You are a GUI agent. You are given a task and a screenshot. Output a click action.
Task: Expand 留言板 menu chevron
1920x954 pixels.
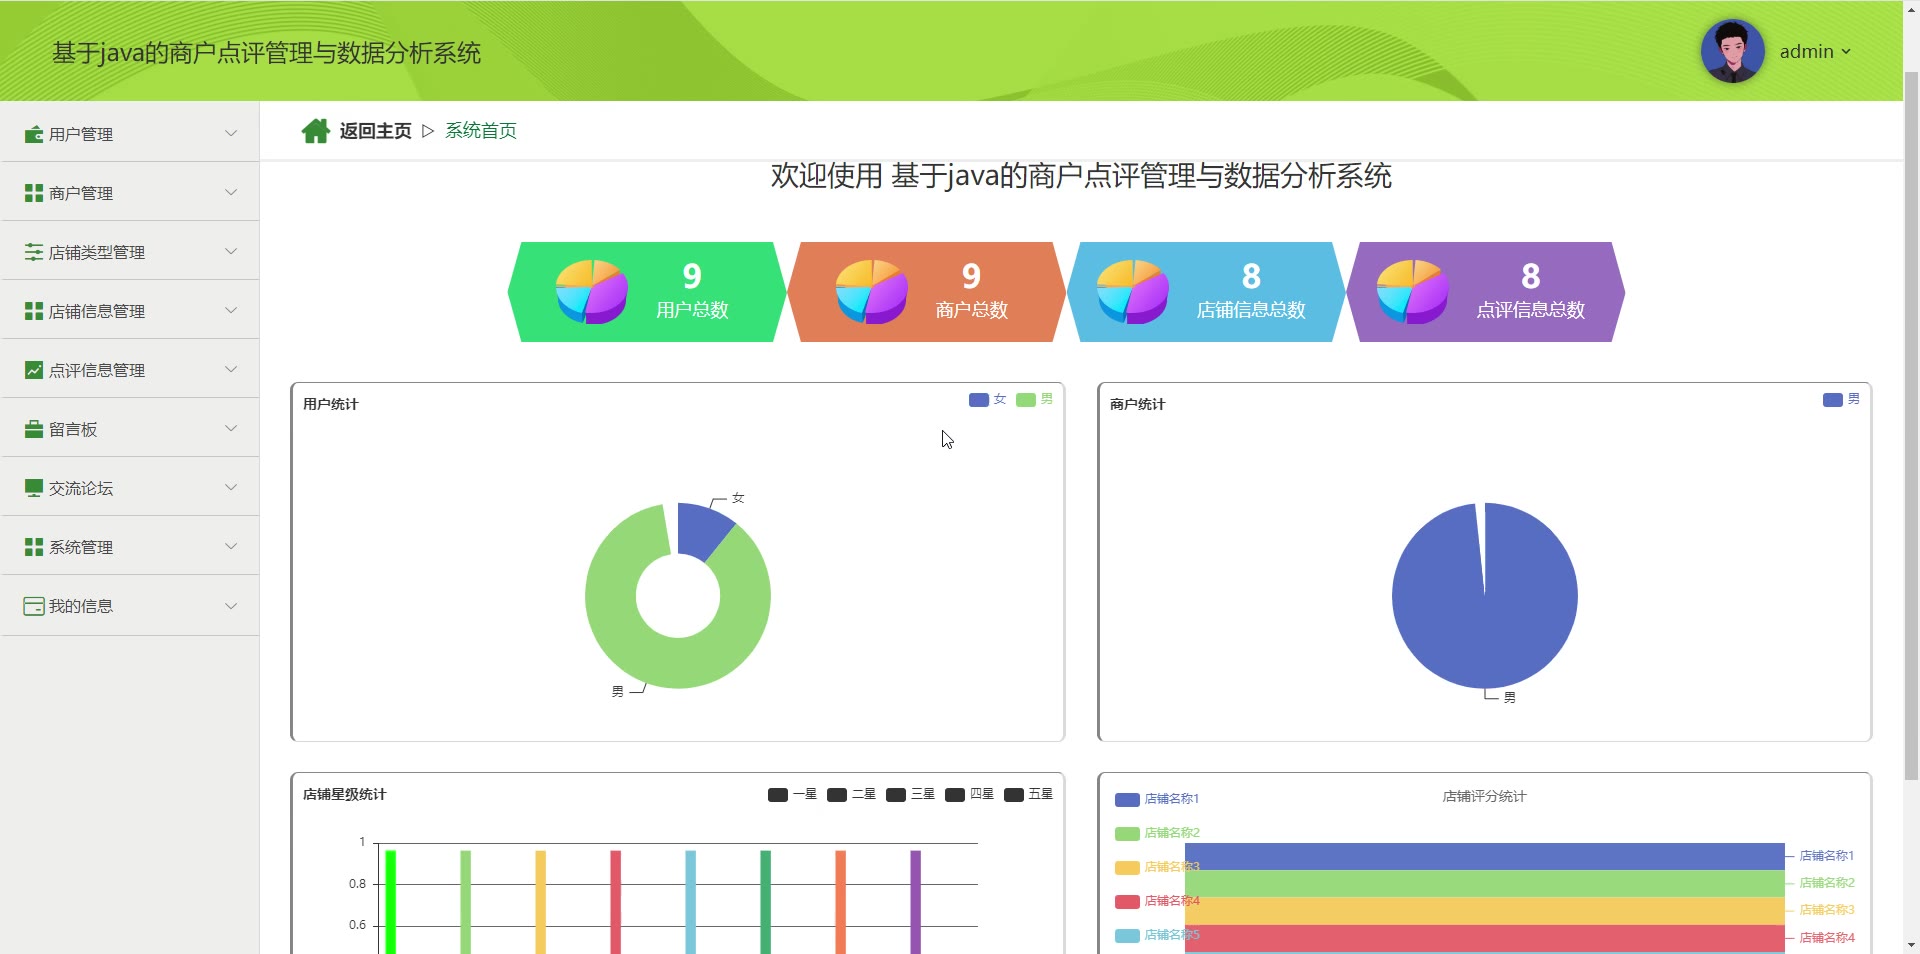point(231,428)
